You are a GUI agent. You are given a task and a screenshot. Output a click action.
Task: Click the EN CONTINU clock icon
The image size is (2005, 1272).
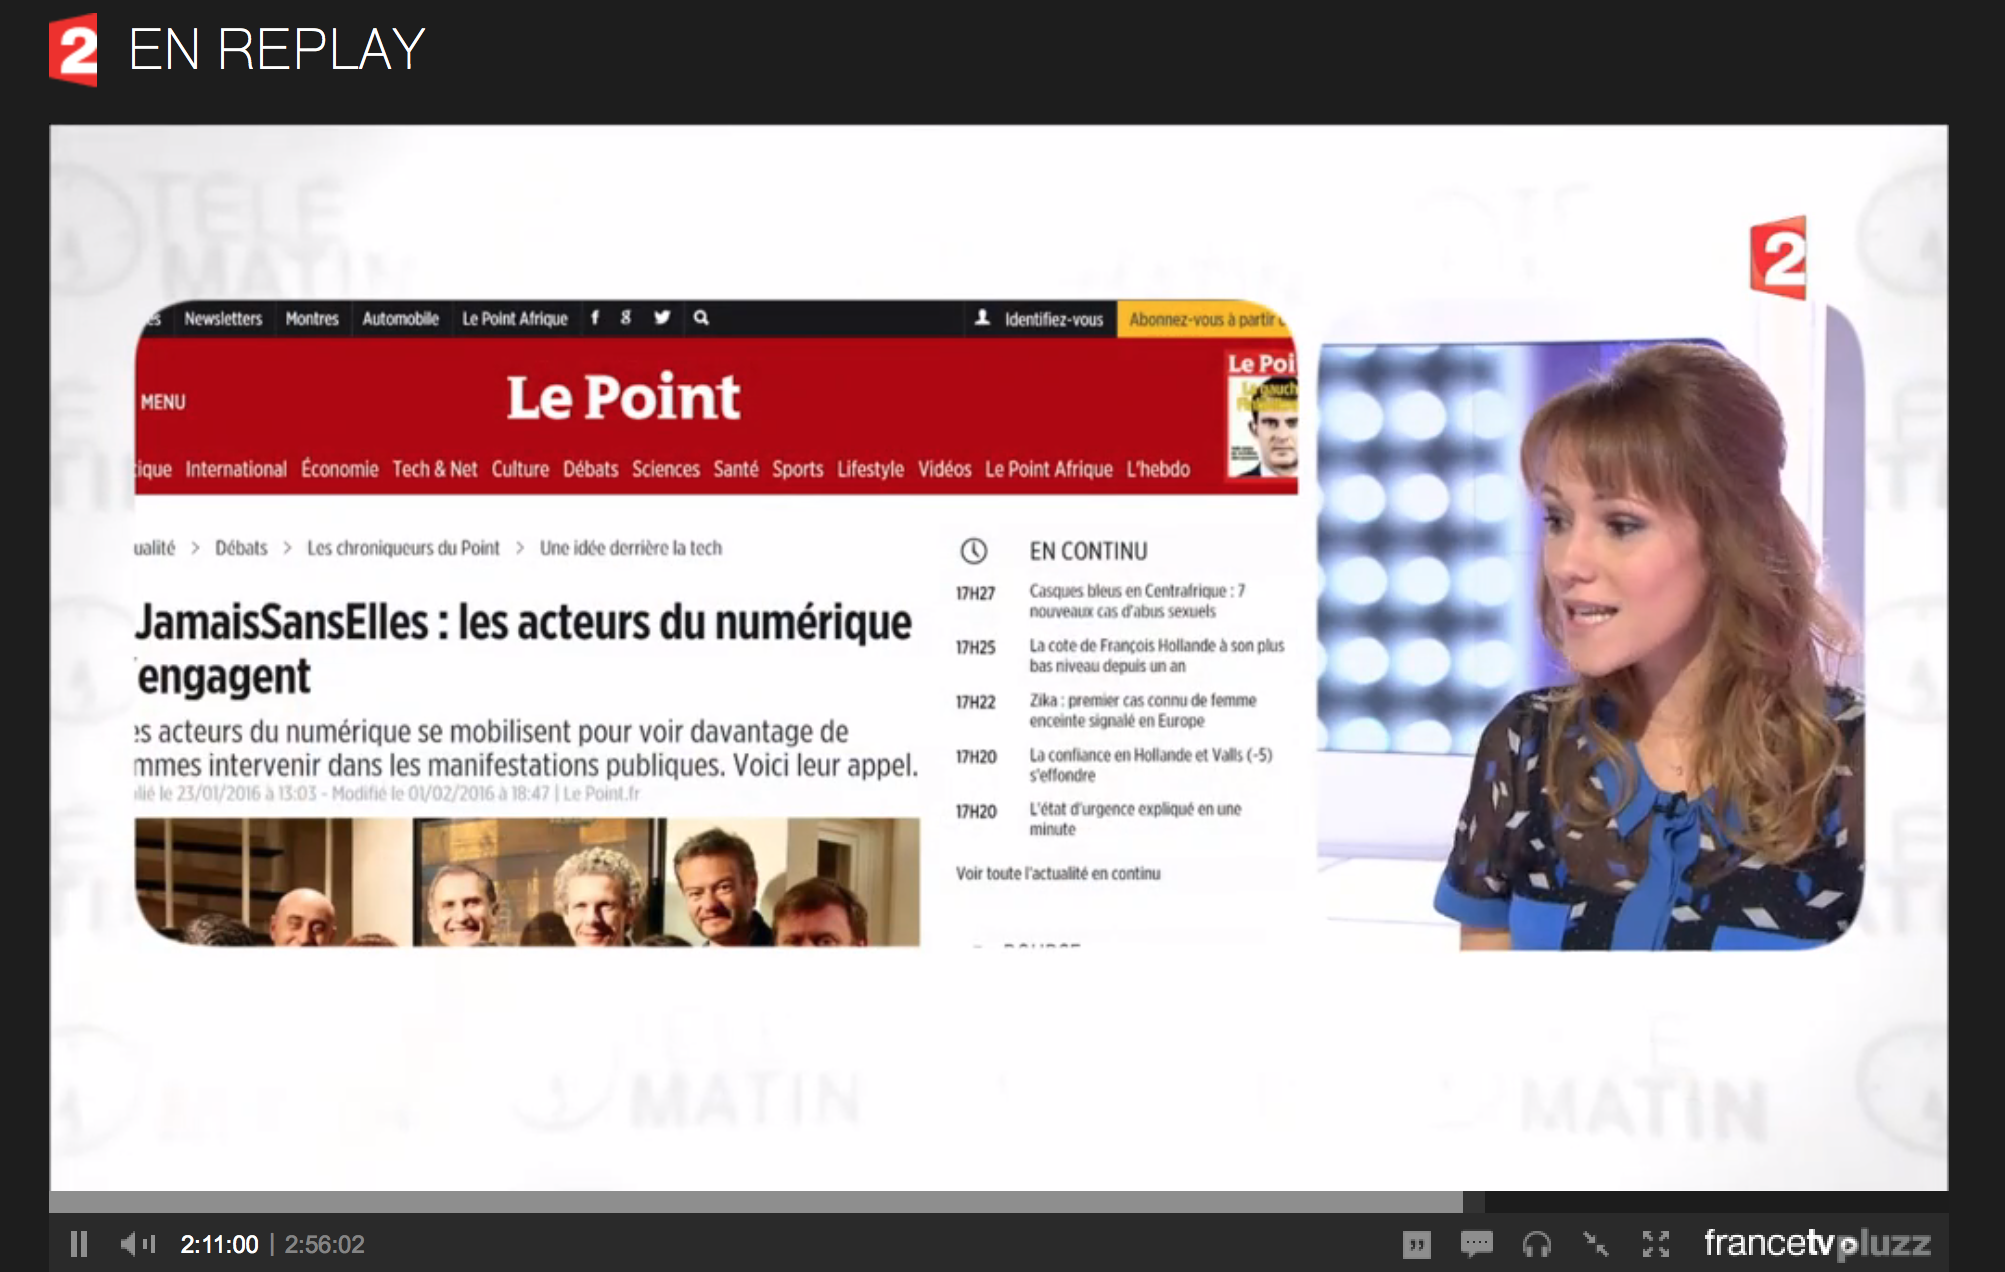pos(974,551)
